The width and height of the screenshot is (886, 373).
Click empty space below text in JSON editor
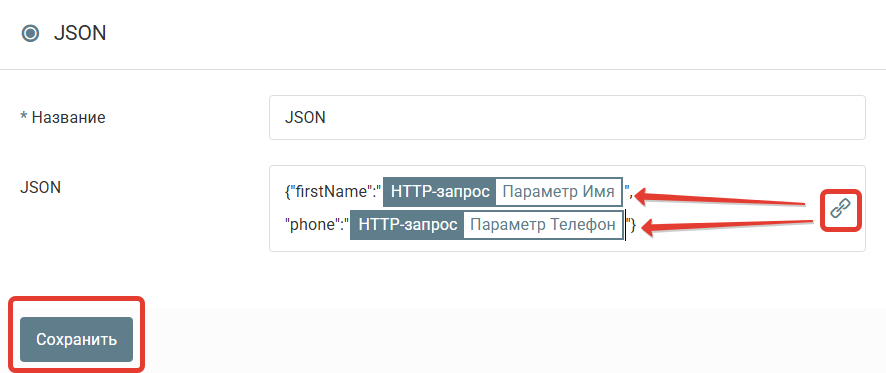[567, 245]
